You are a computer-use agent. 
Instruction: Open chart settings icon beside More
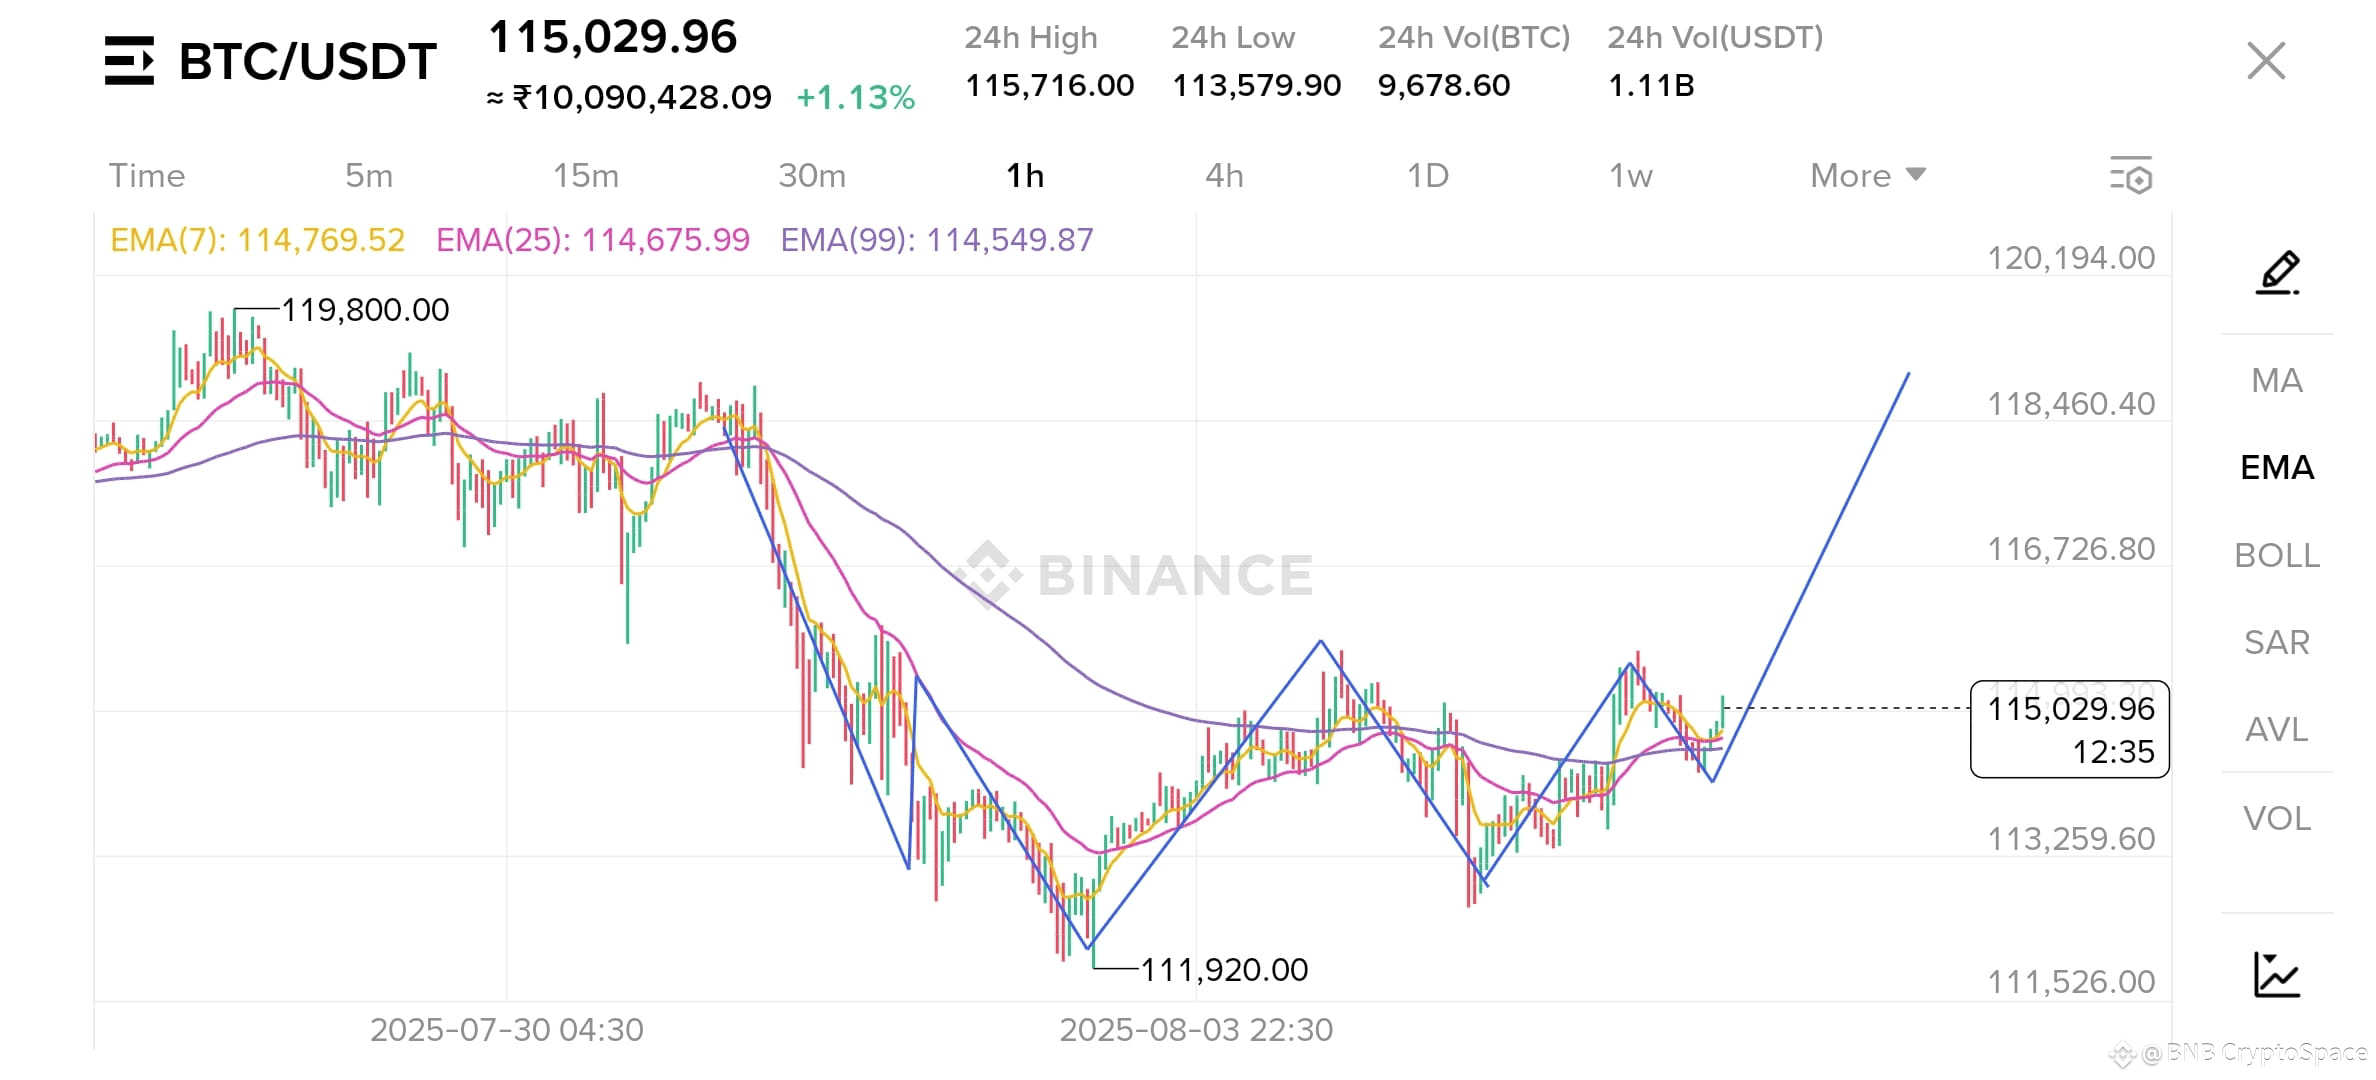(x=2131, y=175)
